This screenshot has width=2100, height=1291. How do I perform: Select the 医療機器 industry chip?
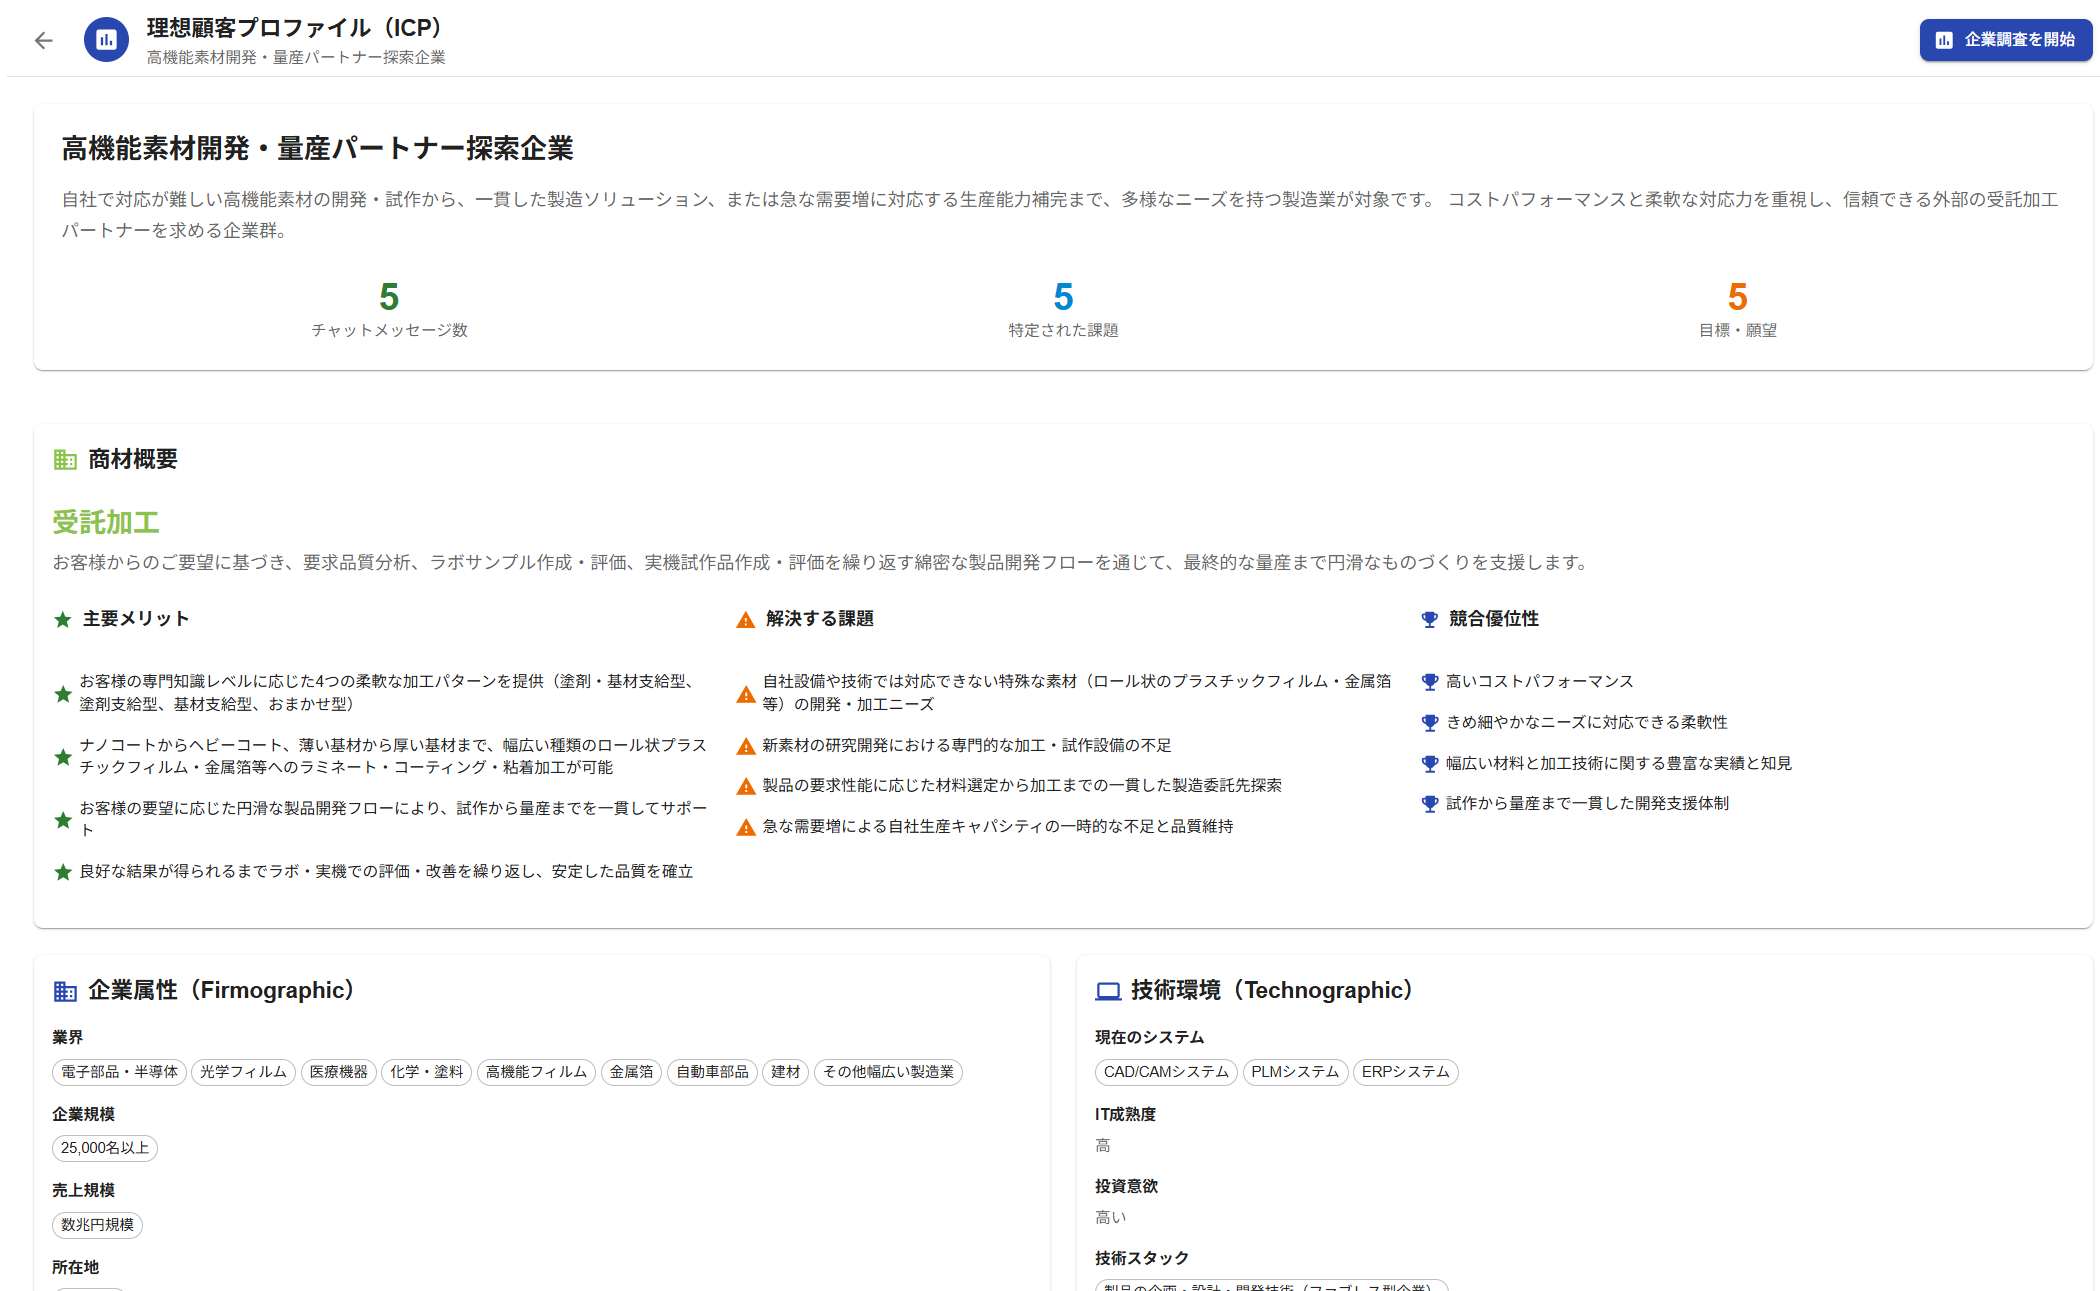[338, 1072]
